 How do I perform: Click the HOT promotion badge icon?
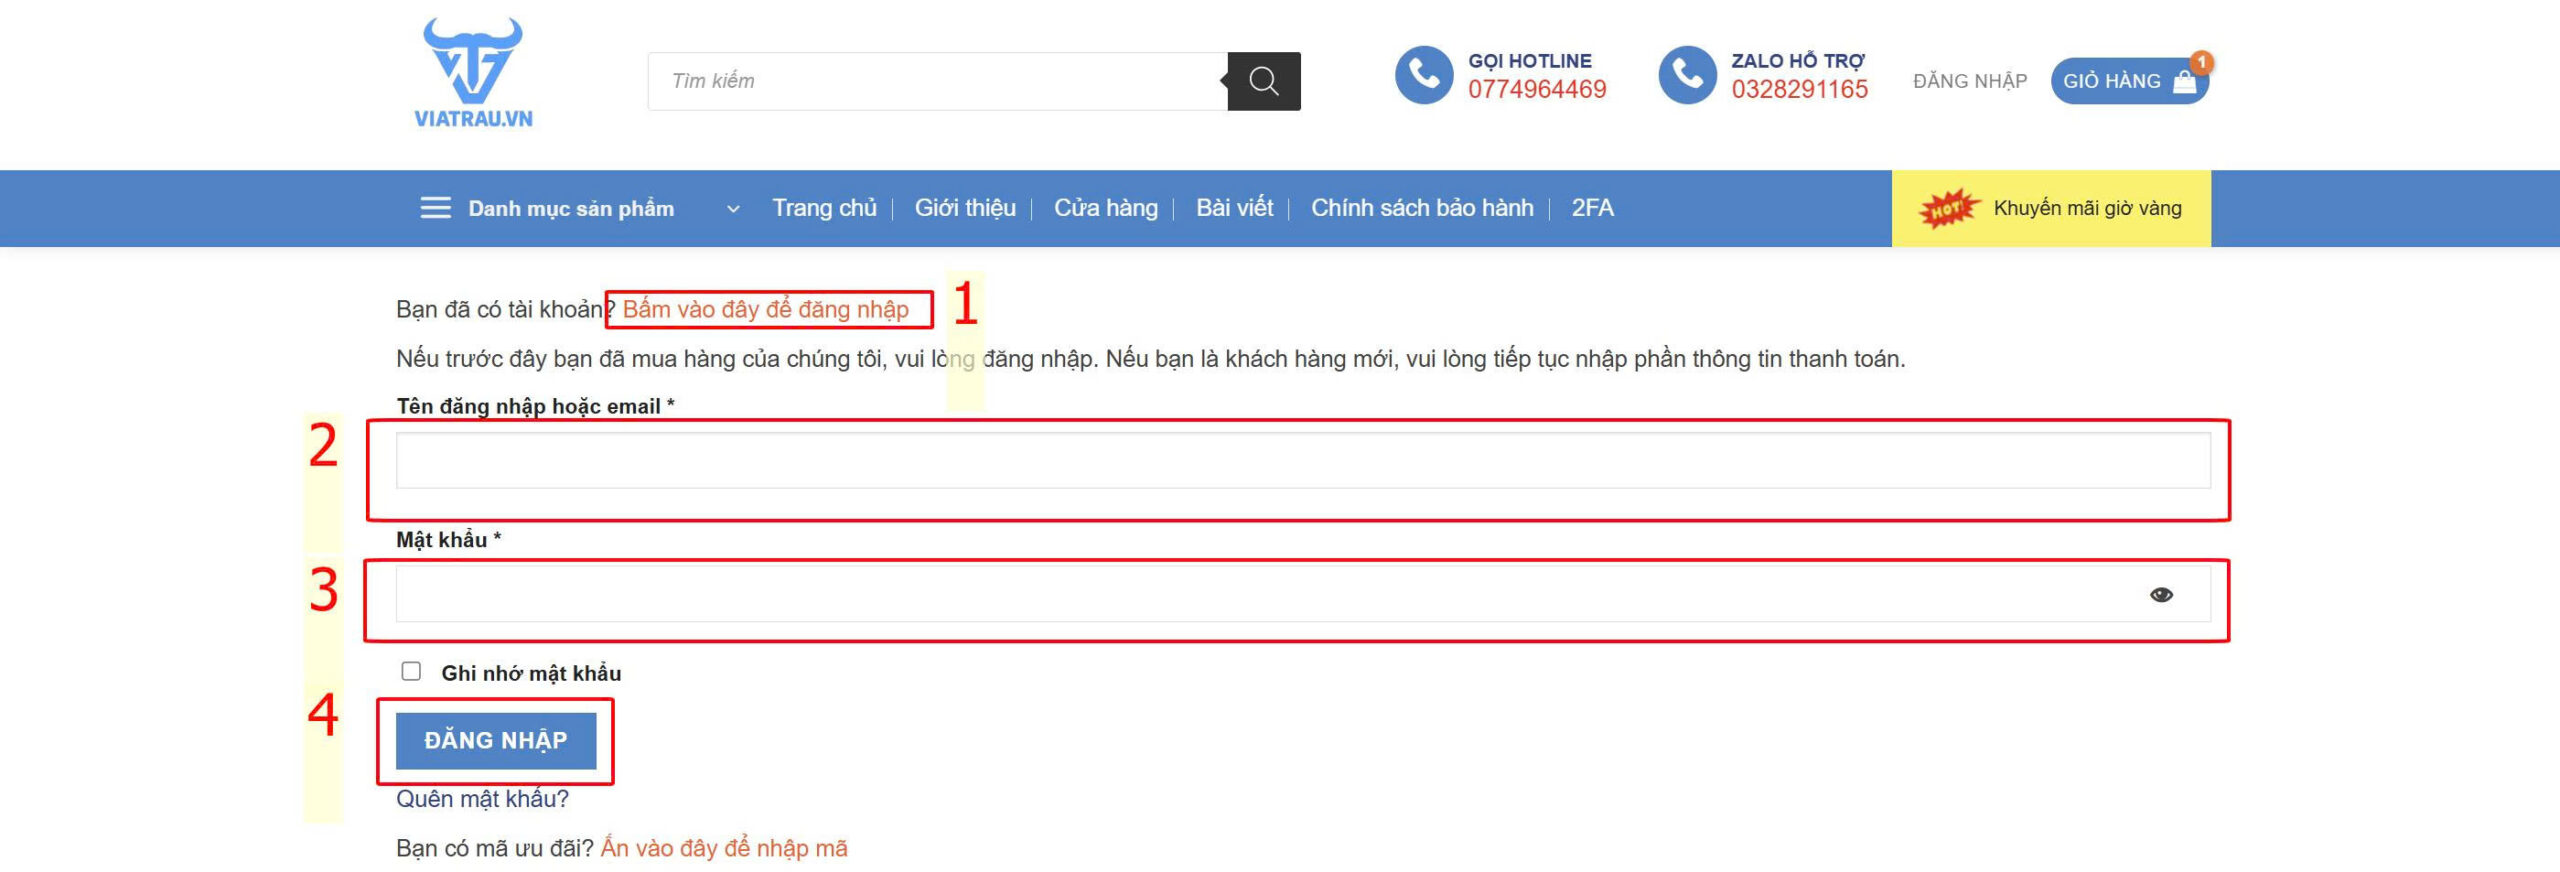1948,208
